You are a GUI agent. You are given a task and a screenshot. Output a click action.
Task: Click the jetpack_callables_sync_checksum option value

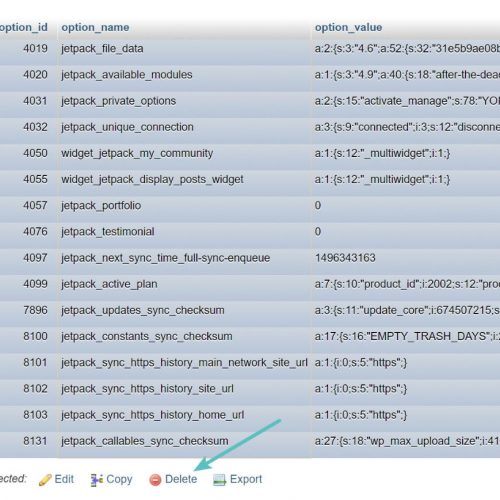pyautogui.click(x=407, y=441)
